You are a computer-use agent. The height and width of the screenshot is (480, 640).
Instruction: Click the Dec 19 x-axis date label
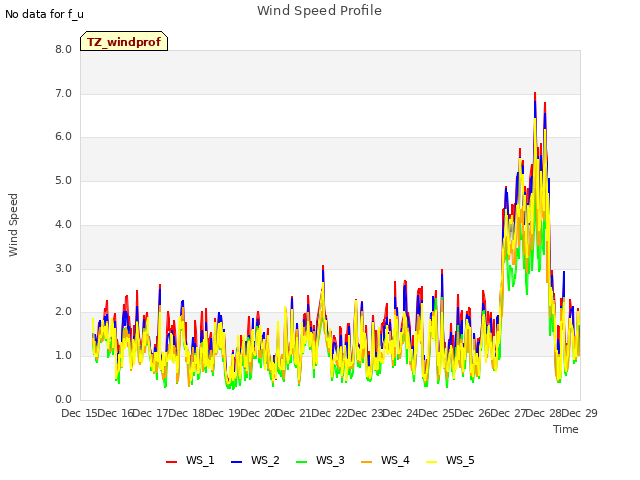(x=222, y=413)
